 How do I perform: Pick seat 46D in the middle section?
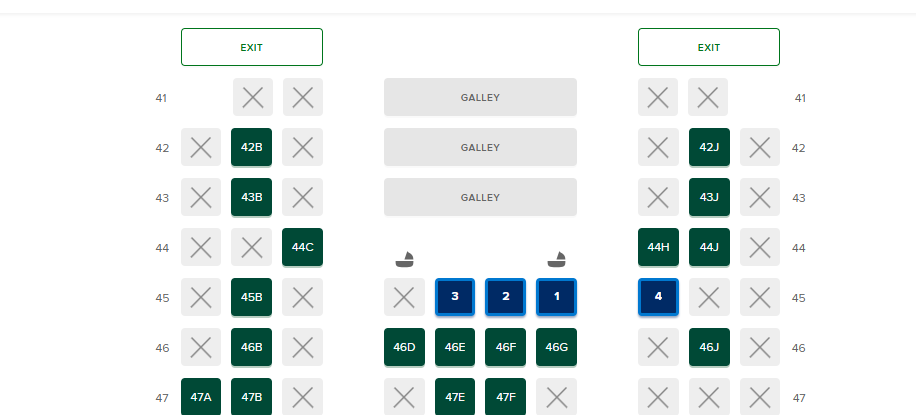coord(404,347)
